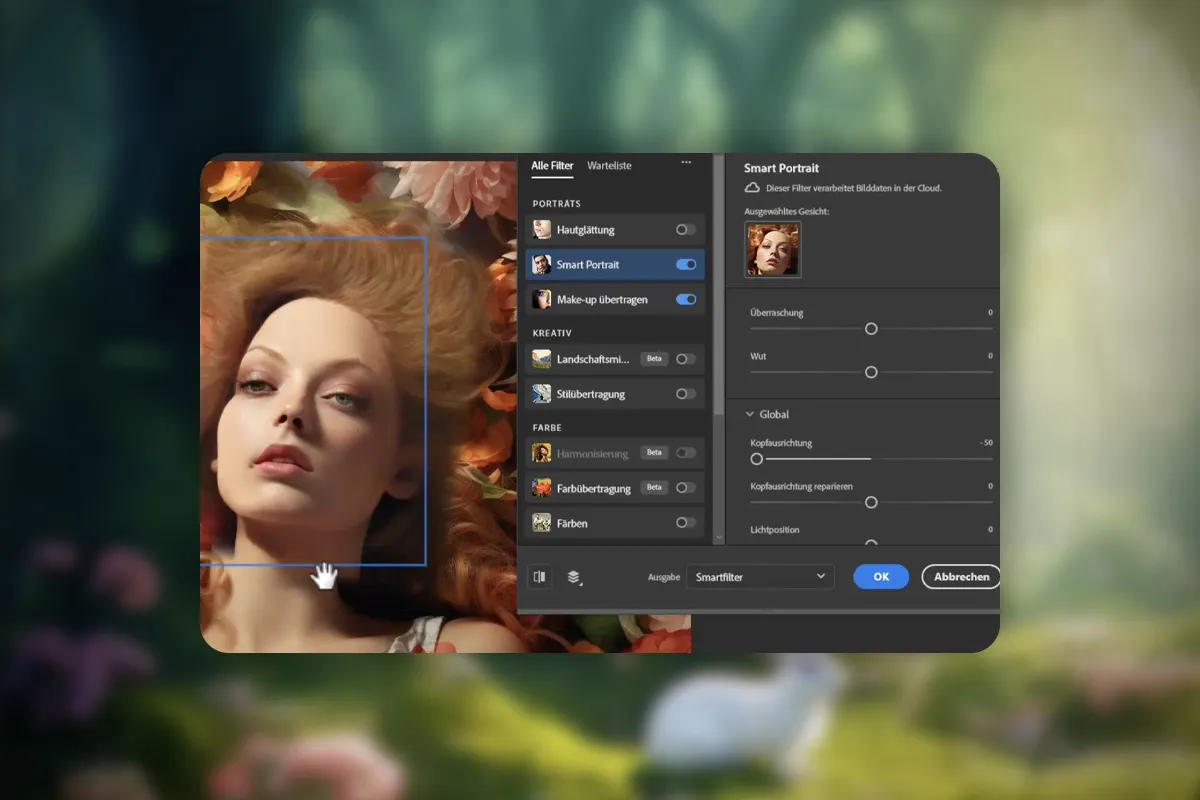Open the Ausgabe Smartfilter dropdown
The width and height of the screenshot is (1200, 800).
pos(760,577)
